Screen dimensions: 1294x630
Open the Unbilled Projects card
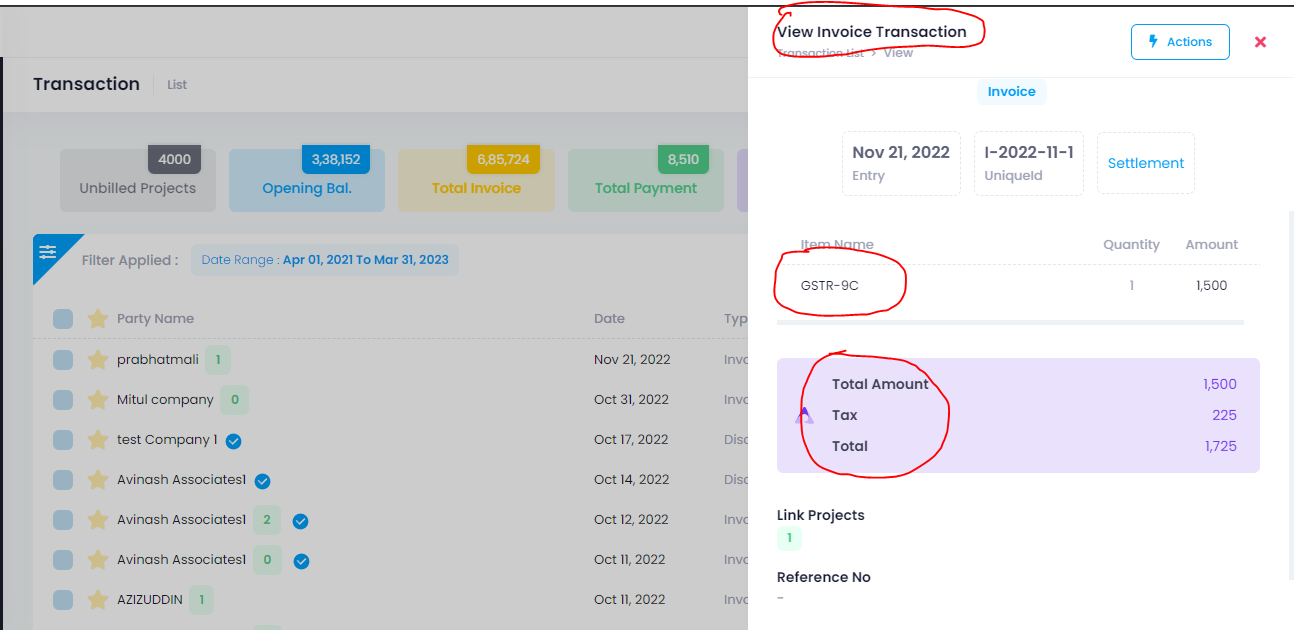point(138,181)
